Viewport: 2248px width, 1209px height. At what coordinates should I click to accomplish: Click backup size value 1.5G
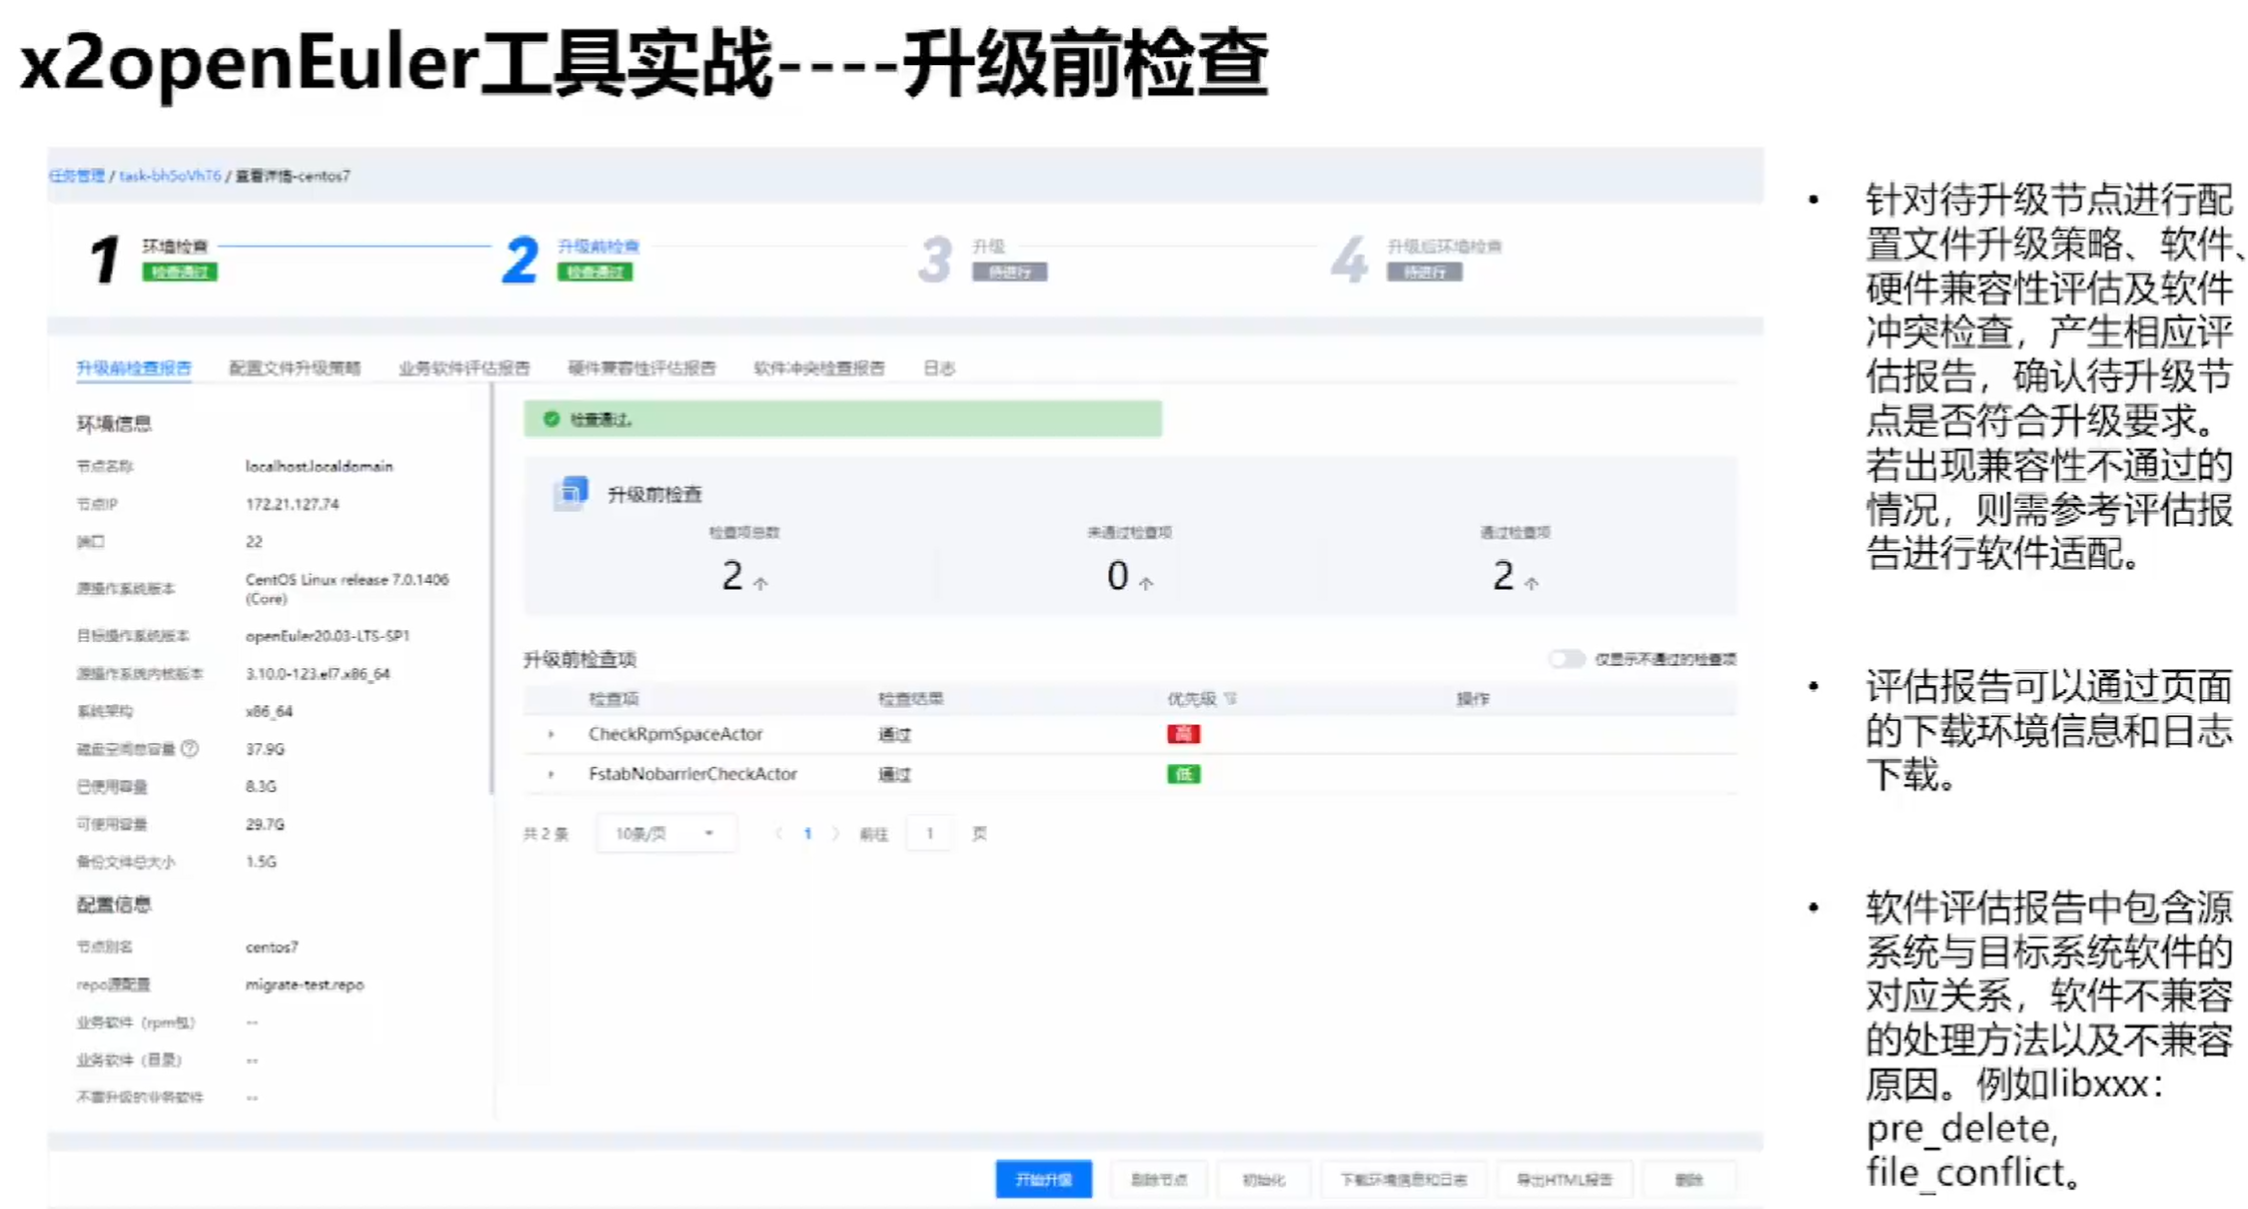click(260, 861)
